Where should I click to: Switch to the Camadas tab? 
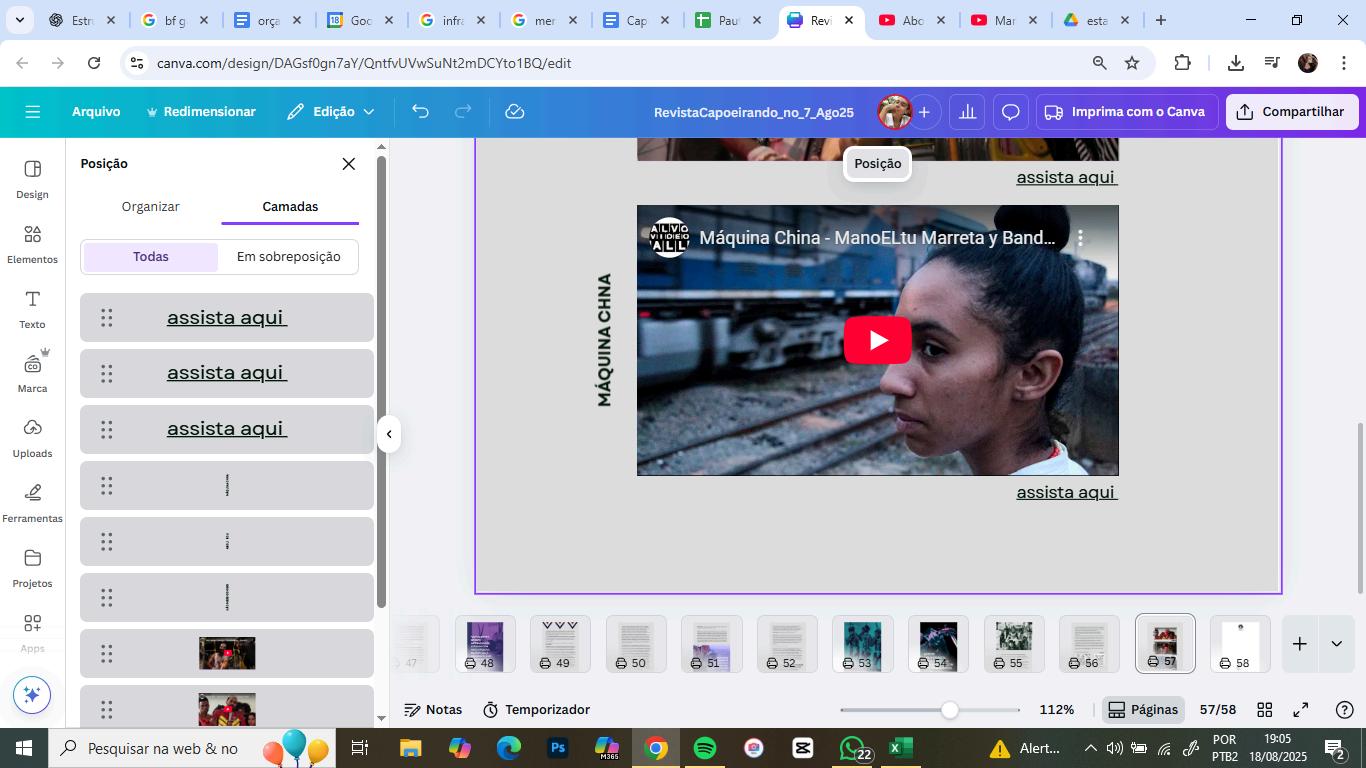click(x=290, y=207)
